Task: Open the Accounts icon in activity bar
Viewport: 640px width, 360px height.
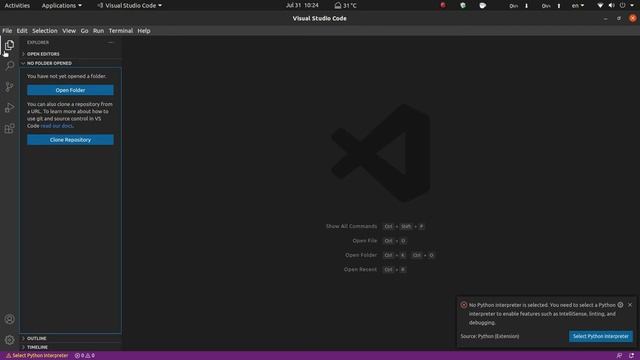Action: [9, 319]
